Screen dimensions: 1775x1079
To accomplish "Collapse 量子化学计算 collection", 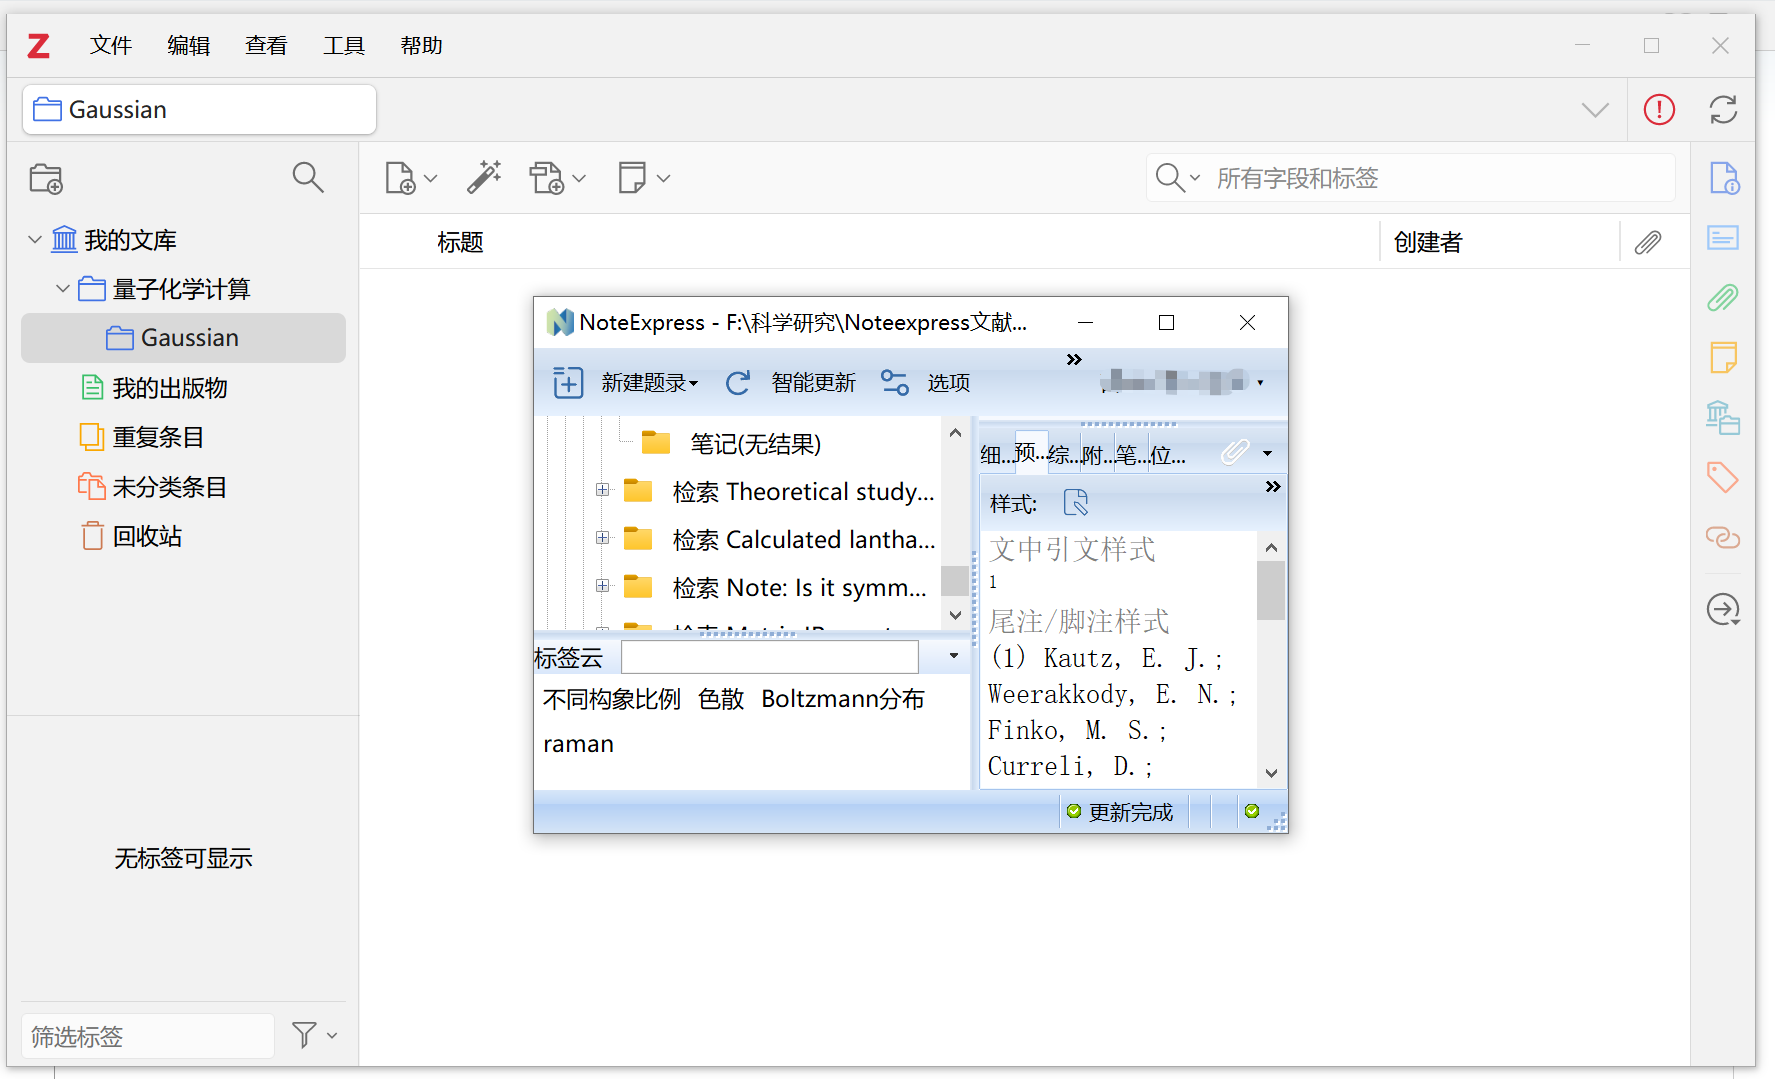I will (x=63, y=289).
